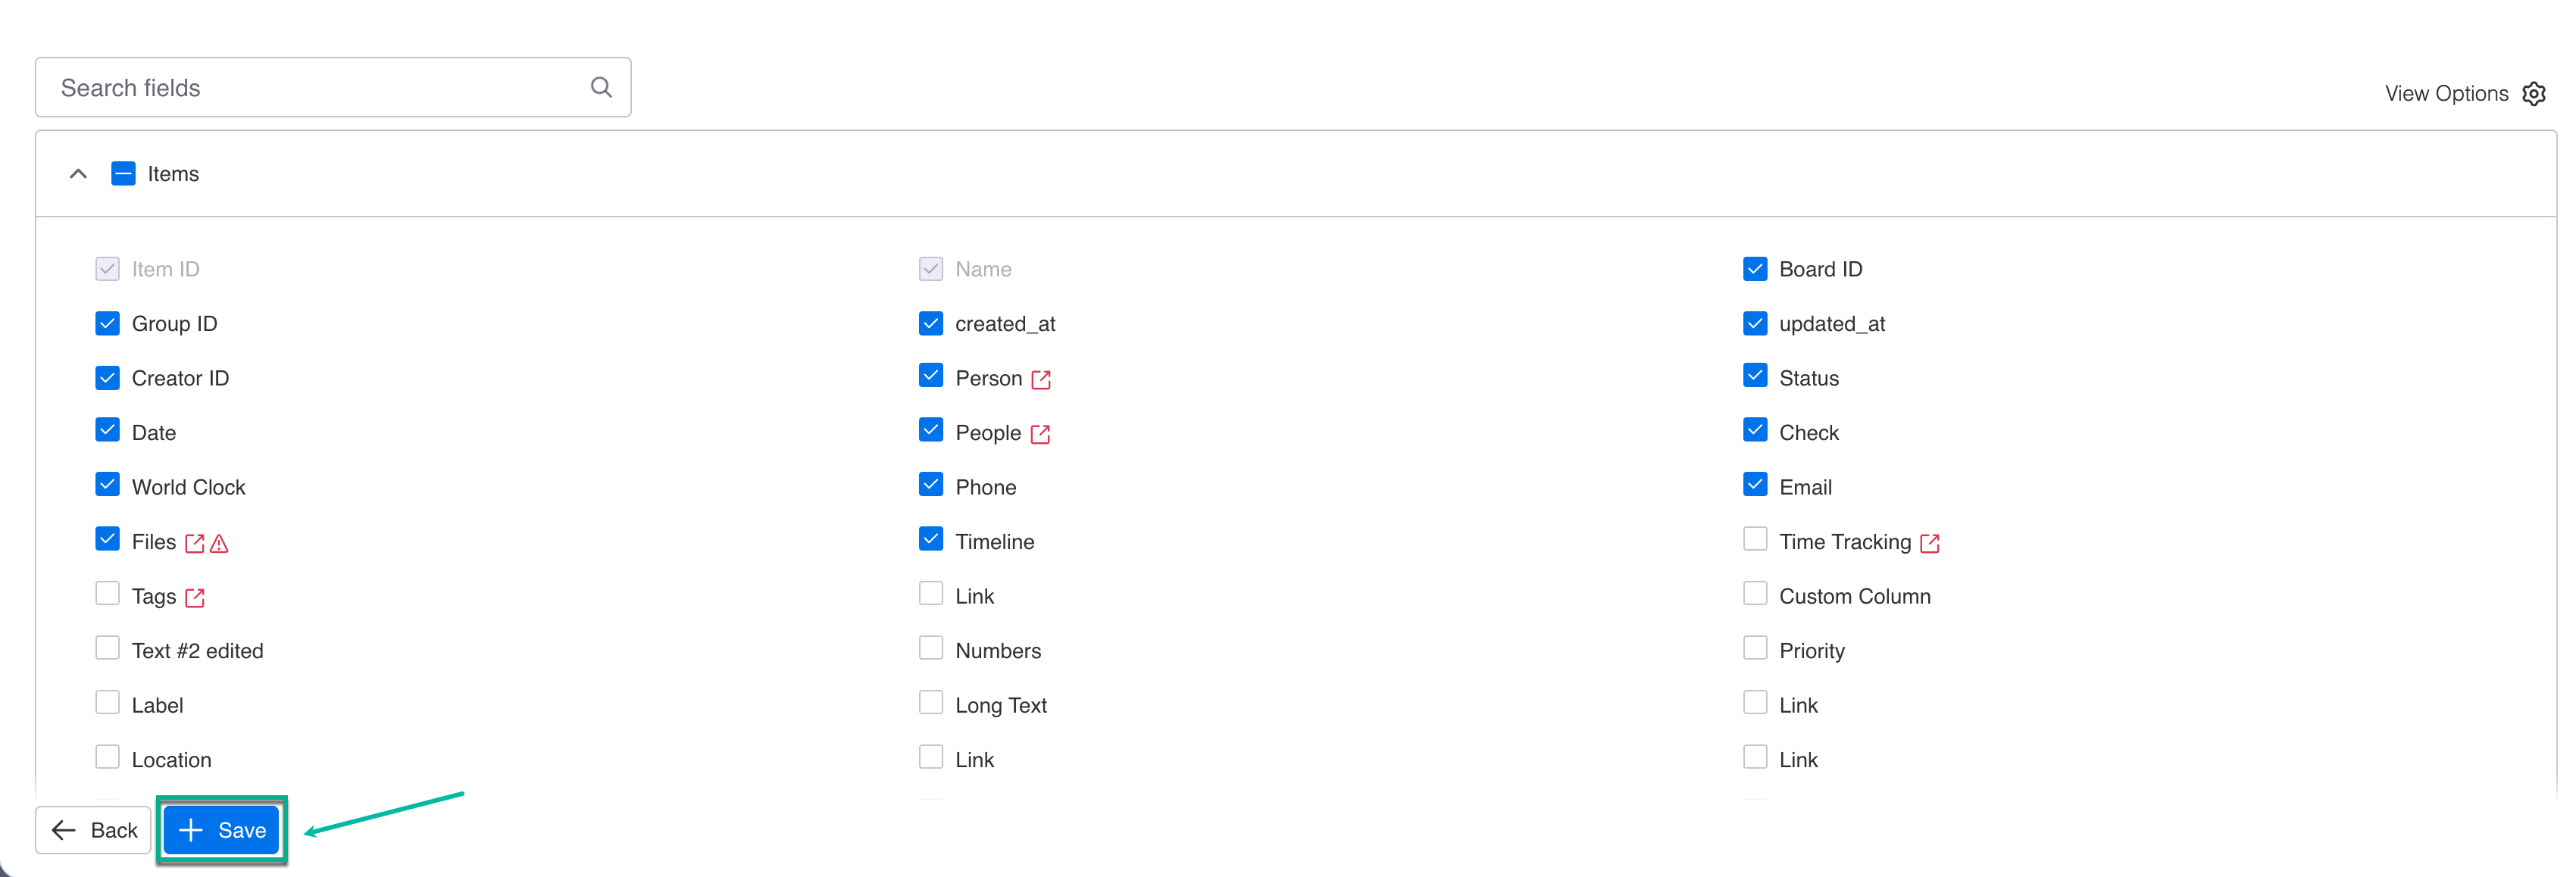
Task: Open the Person column external link icon
Action: pyautogui.click(x=1042, y=379)
